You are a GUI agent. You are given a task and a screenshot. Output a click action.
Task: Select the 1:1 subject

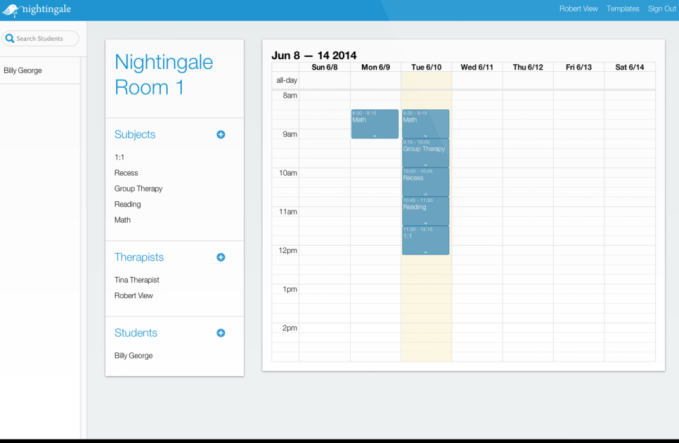[120, 157]
